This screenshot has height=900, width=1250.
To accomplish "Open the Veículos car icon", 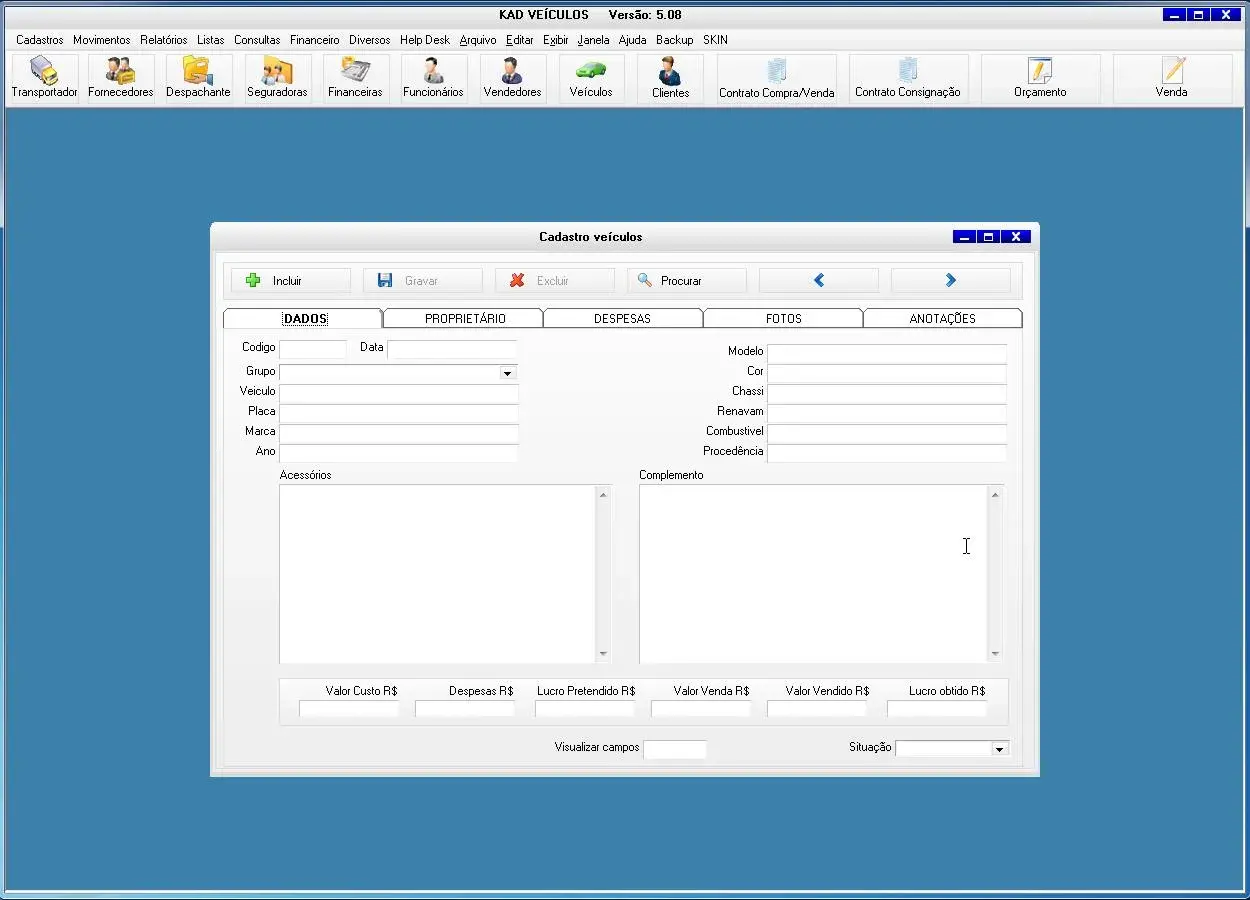I will click(591, 78).
